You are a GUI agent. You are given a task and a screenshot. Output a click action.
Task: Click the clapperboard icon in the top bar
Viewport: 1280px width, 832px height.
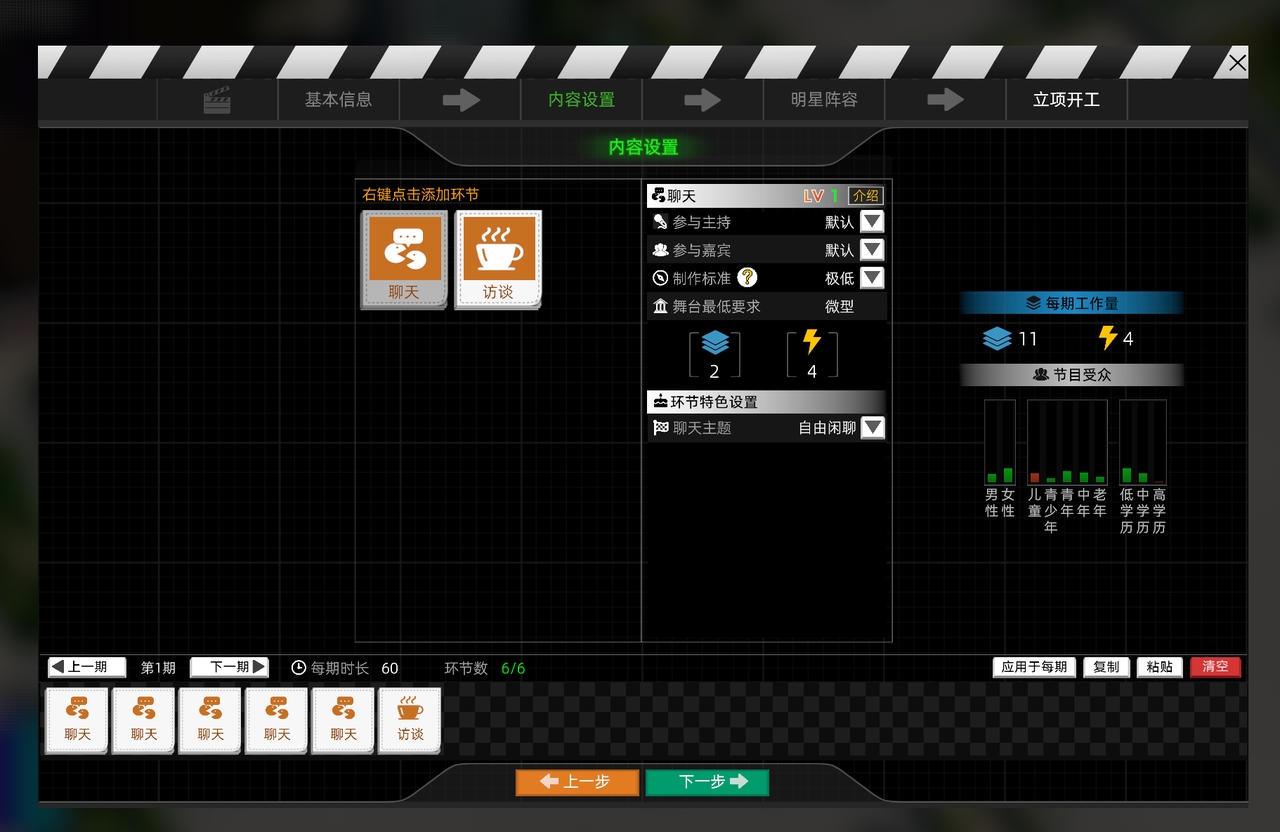(x=218, y=99)
